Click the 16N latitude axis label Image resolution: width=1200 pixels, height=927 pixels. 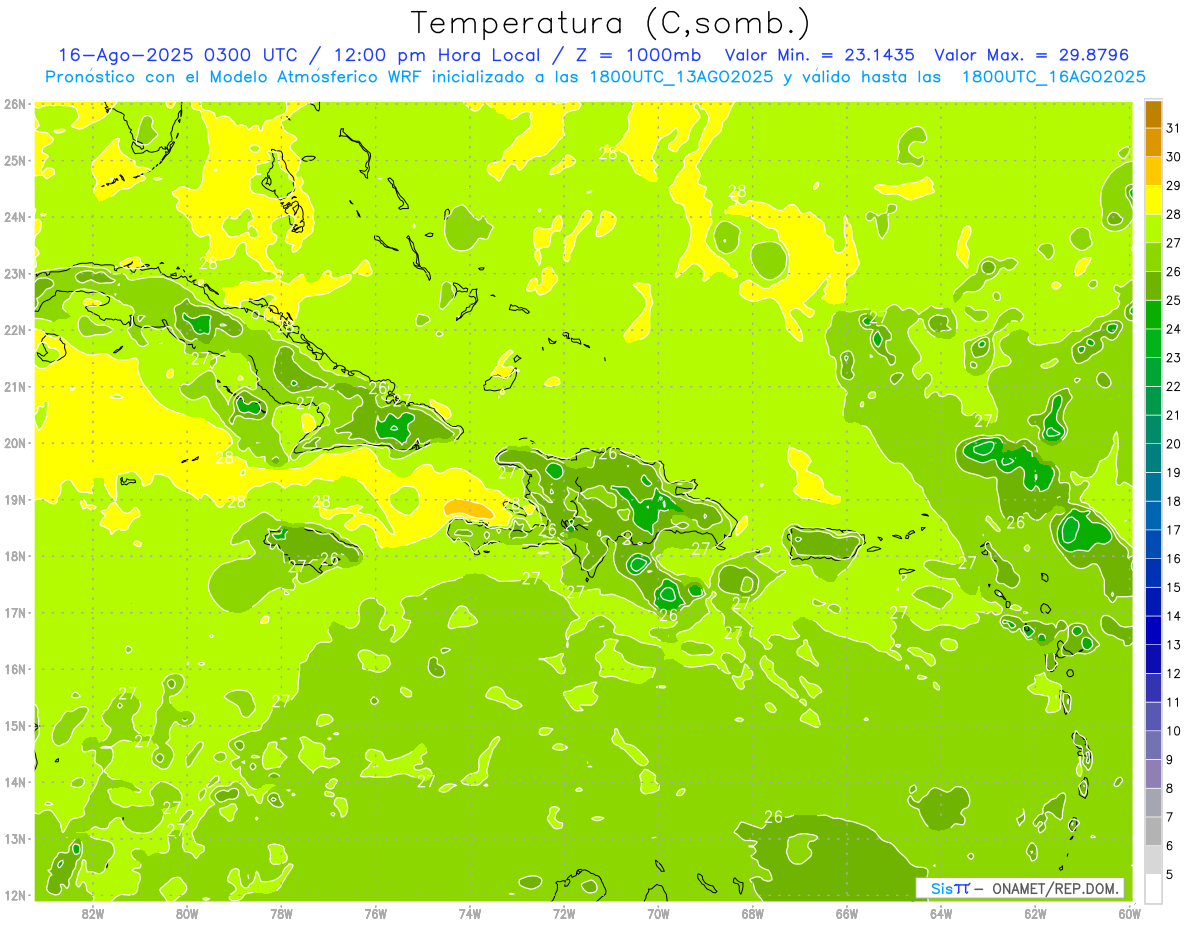(14, 669)
